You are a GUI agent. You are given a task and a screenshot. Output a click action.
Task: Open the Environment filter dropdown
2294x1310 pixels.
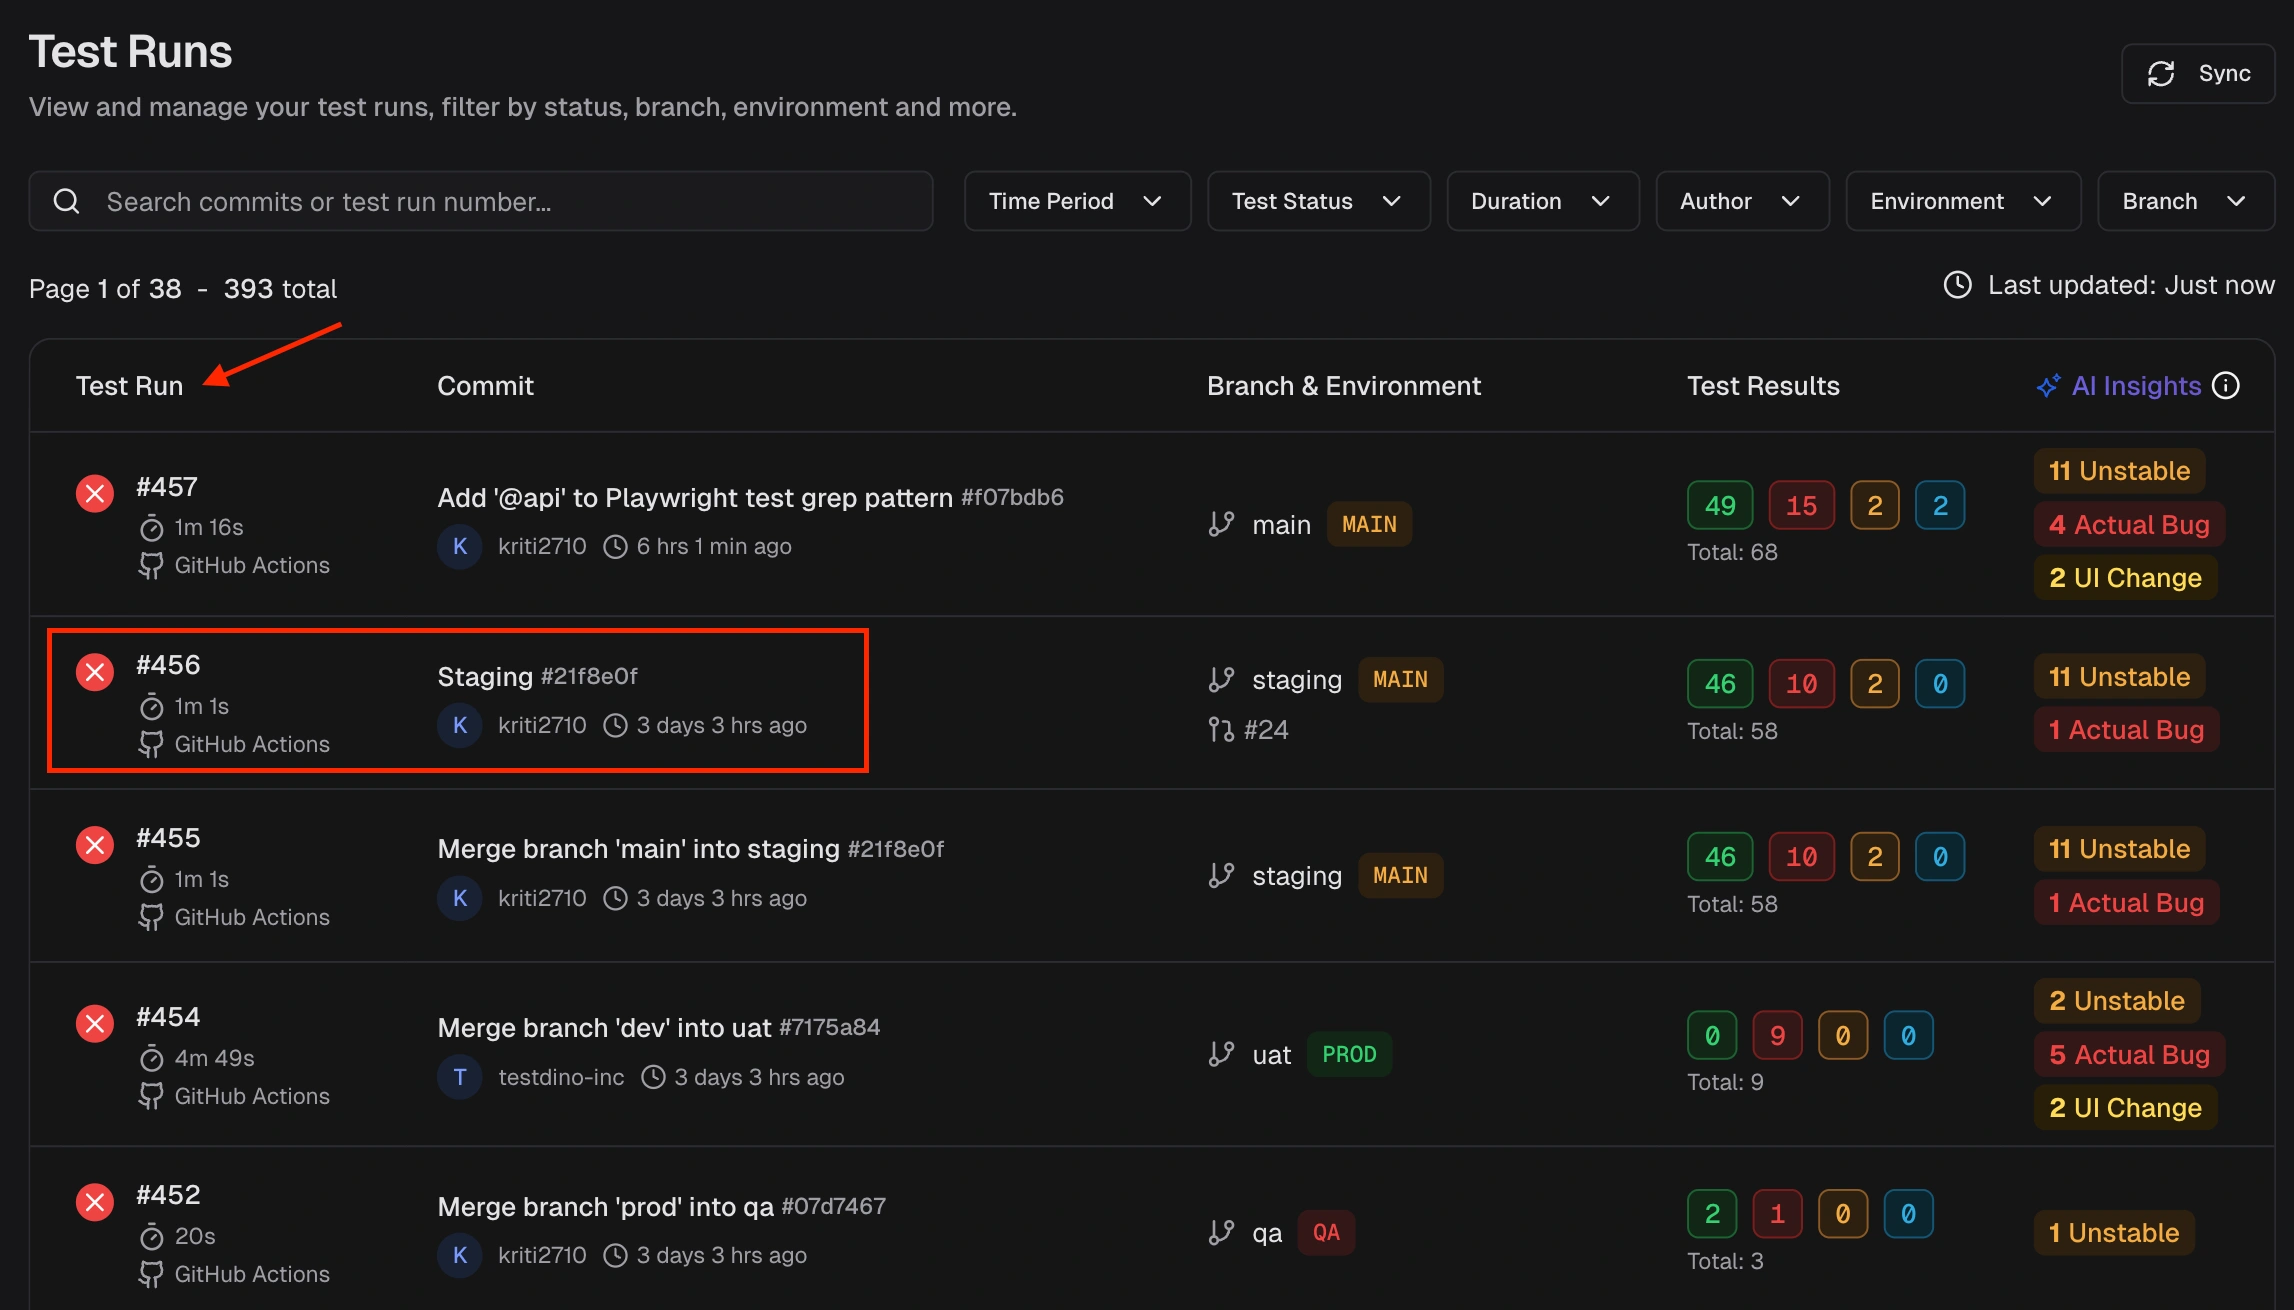tap(1962, 201)
